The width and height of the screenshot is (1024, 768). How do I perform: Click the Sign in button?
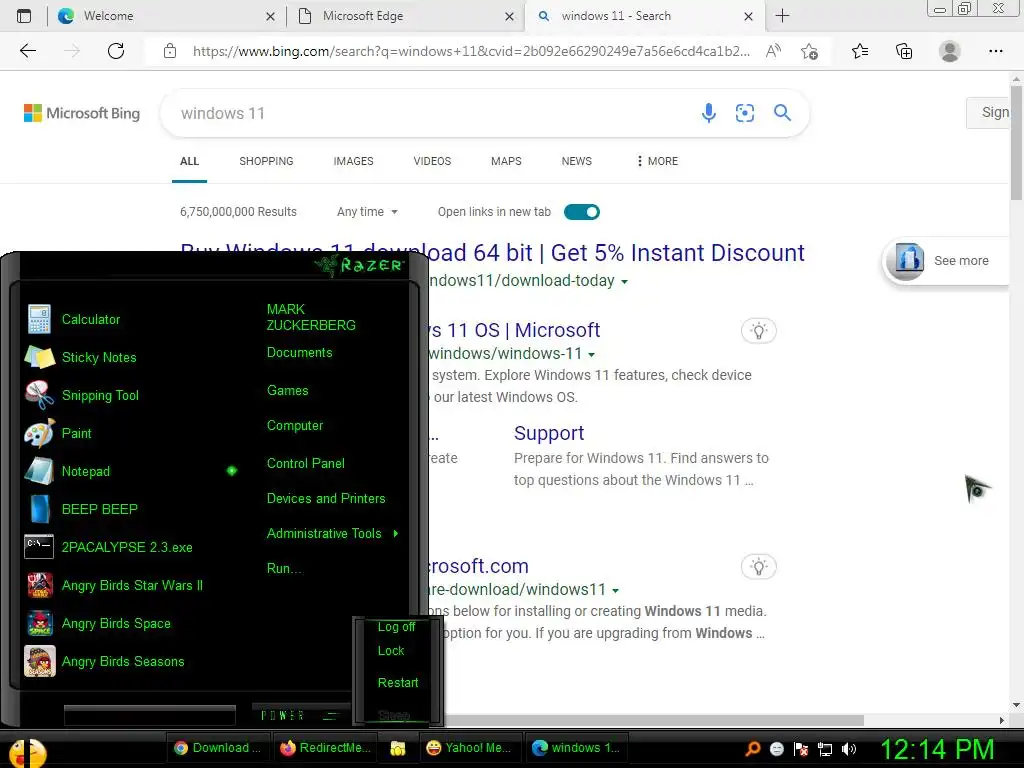coord(989,112)
